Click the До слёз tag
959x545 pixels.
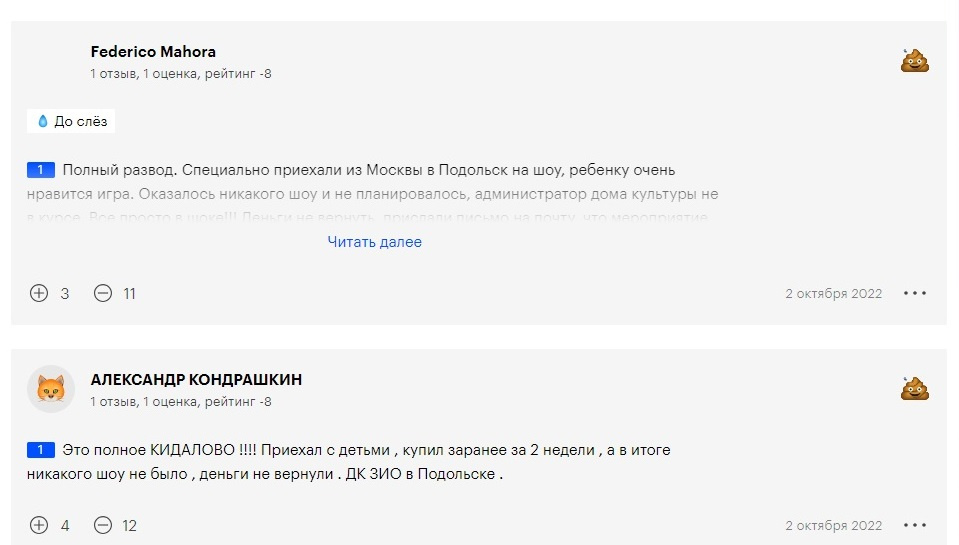tap(71, 122)
